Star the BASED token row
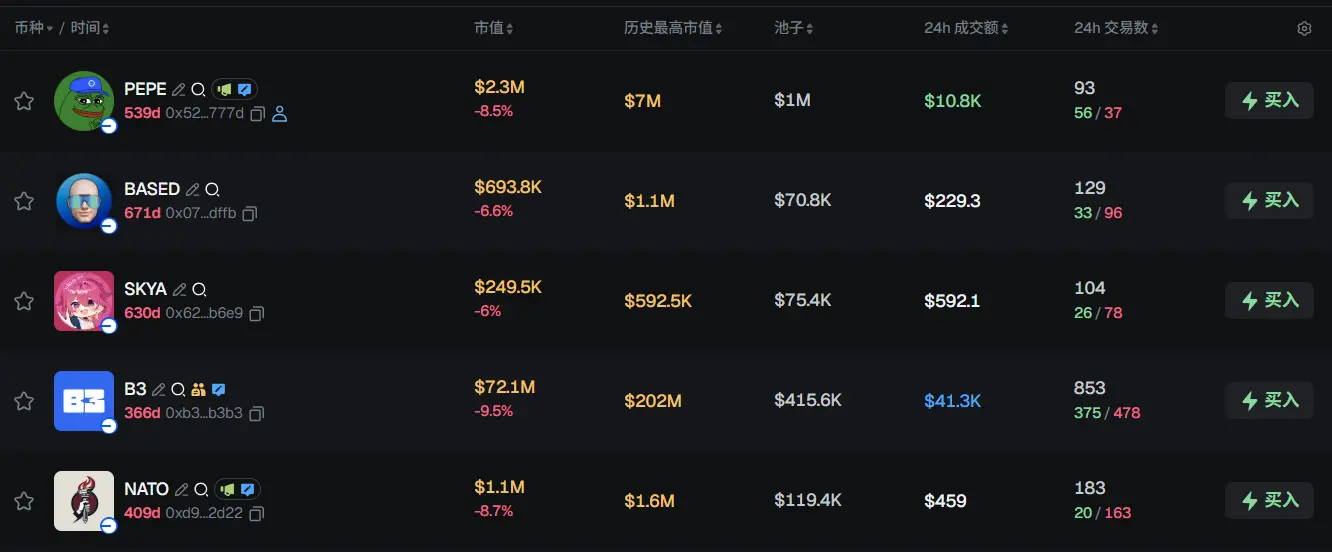Screen dimensions: 1332x552 [x=24, y=201]
